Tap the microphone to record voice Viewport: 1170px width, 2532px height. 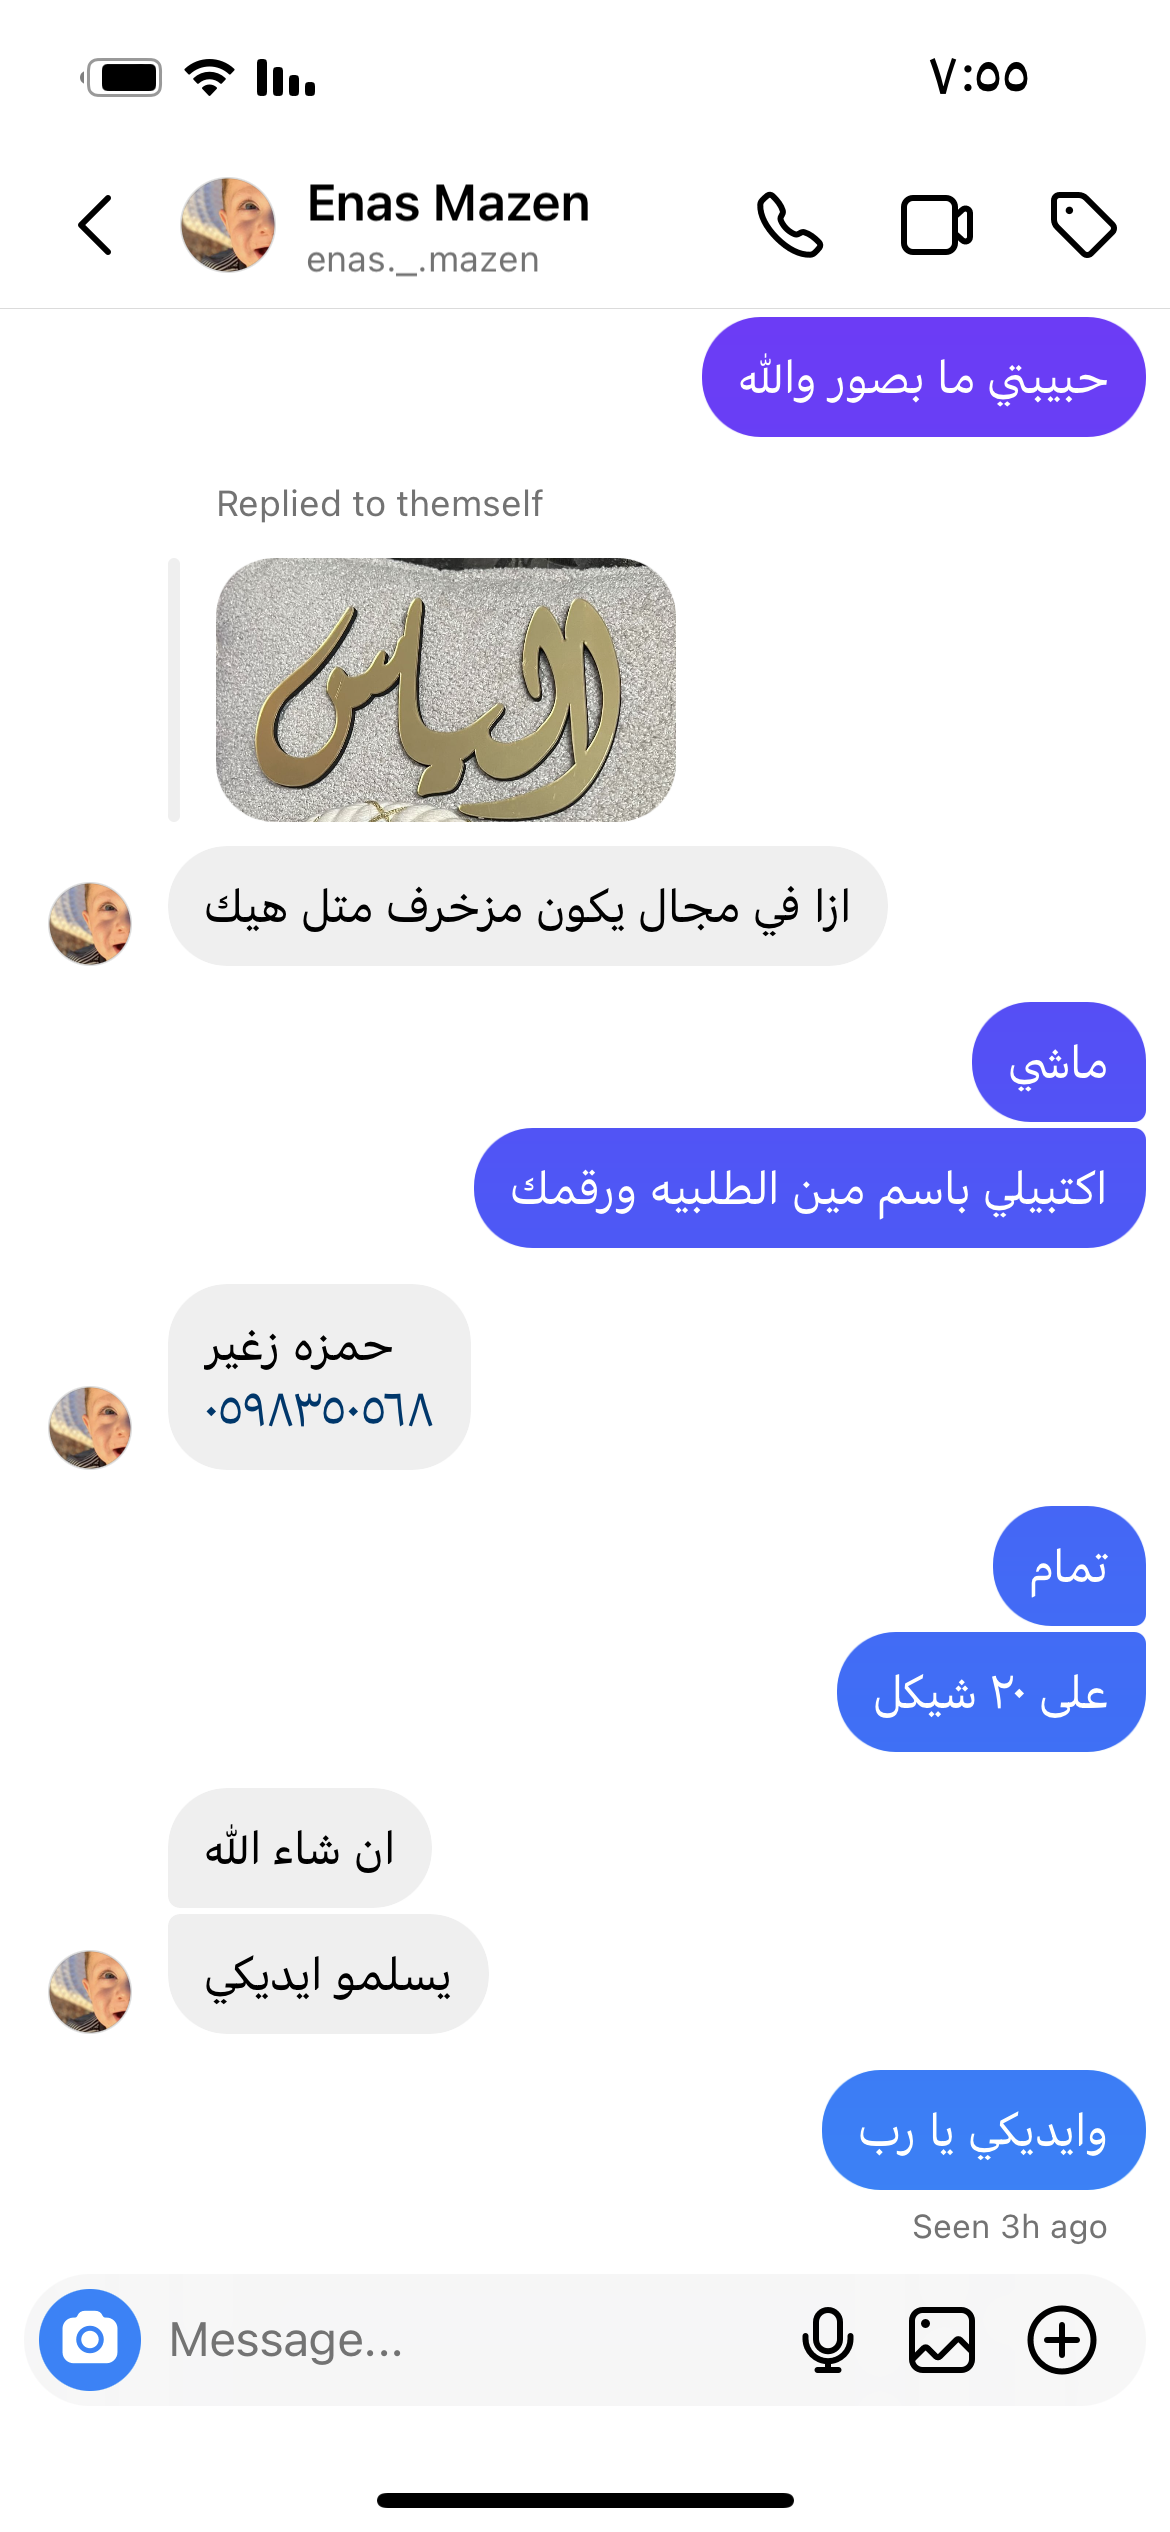[828, 2340]
